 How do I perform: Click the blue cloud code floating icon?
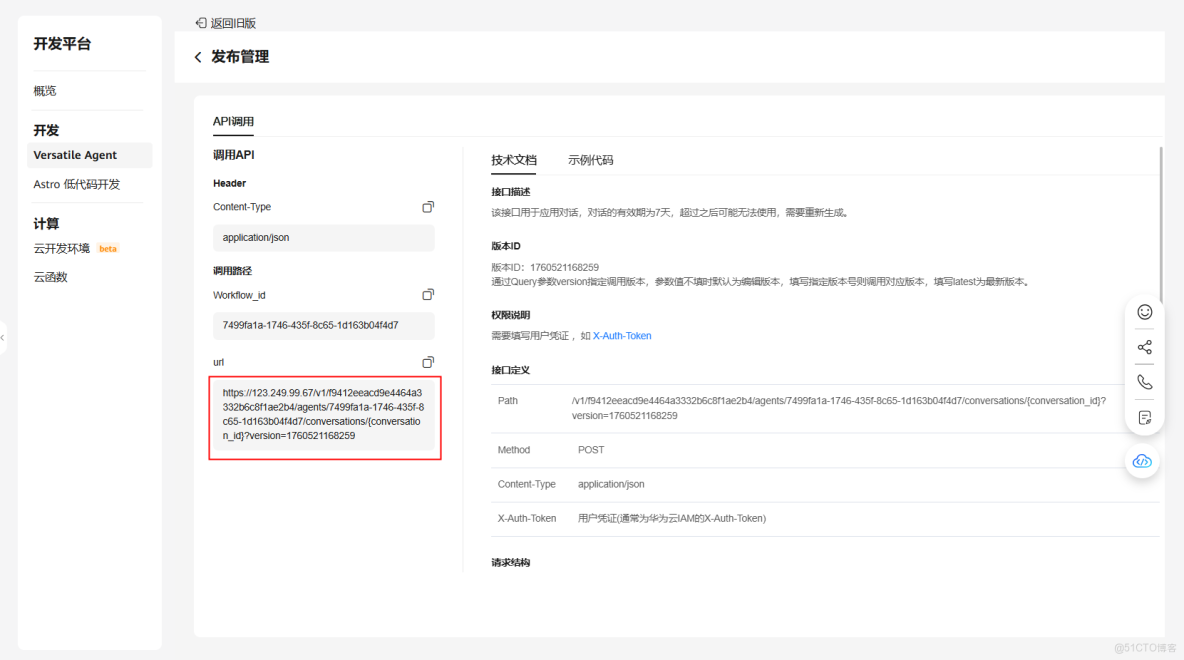click(x=1142, y=461)
